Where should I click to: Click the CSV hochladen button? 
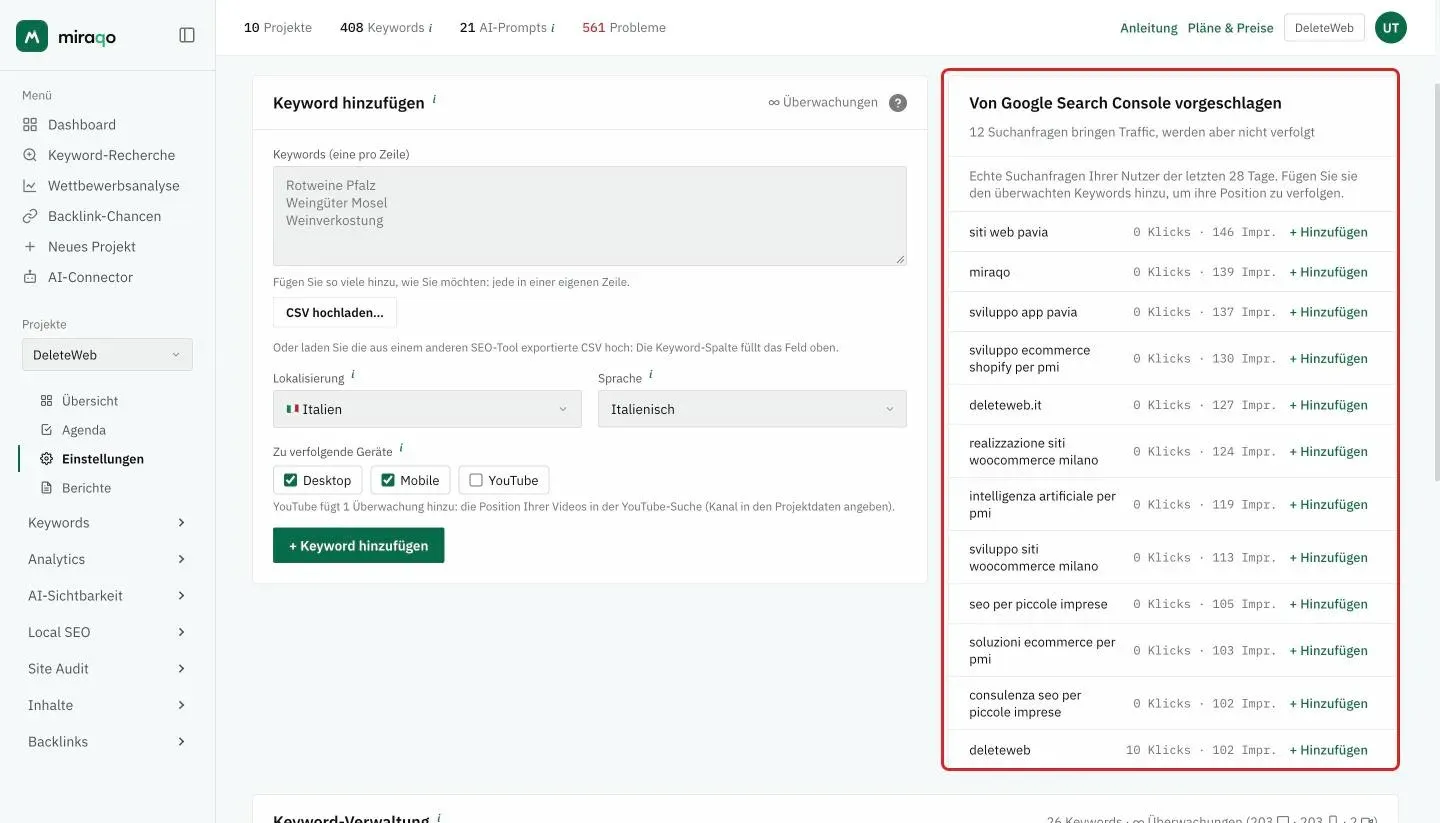point(335,312)
